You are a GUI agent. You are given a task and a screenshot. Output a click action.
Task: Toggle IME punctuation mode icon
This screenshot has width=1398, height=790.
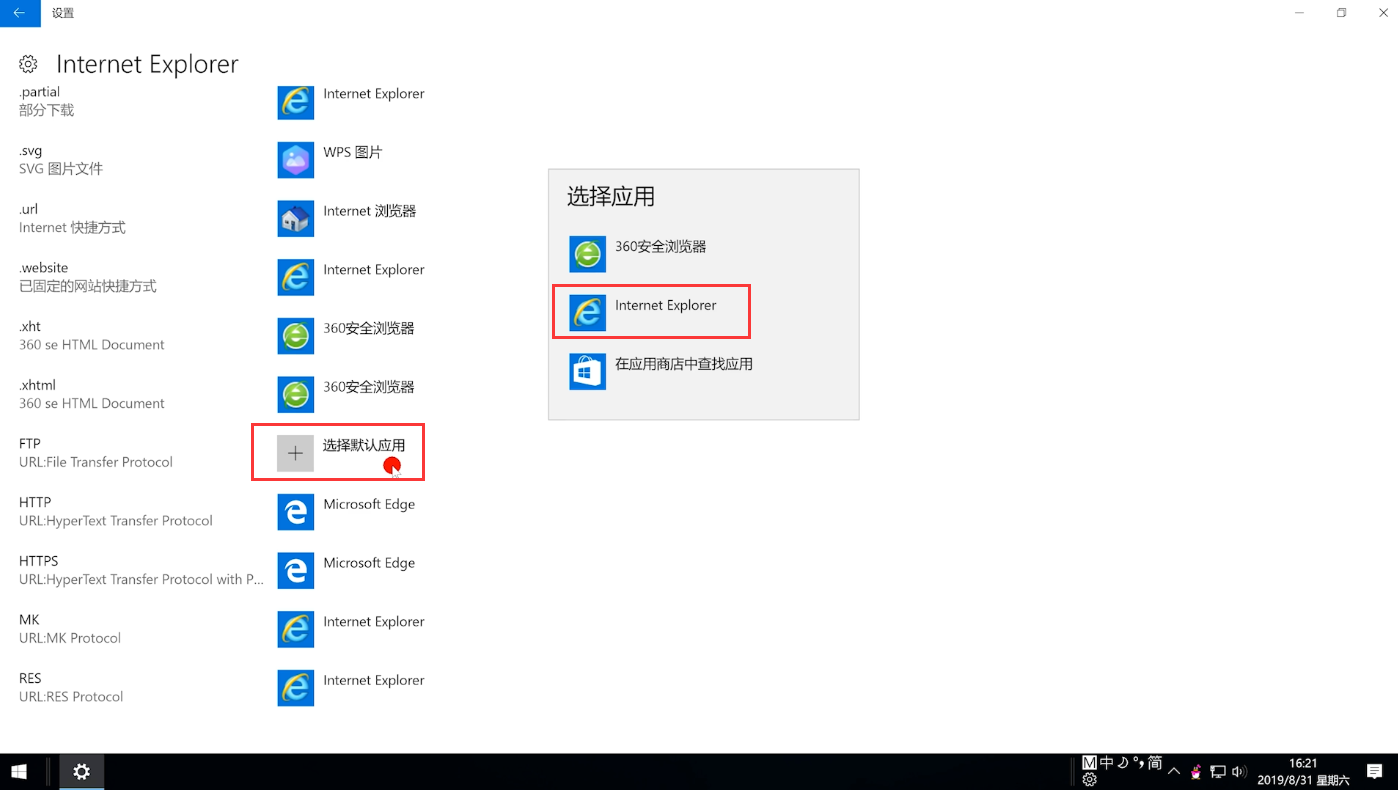1138,763
